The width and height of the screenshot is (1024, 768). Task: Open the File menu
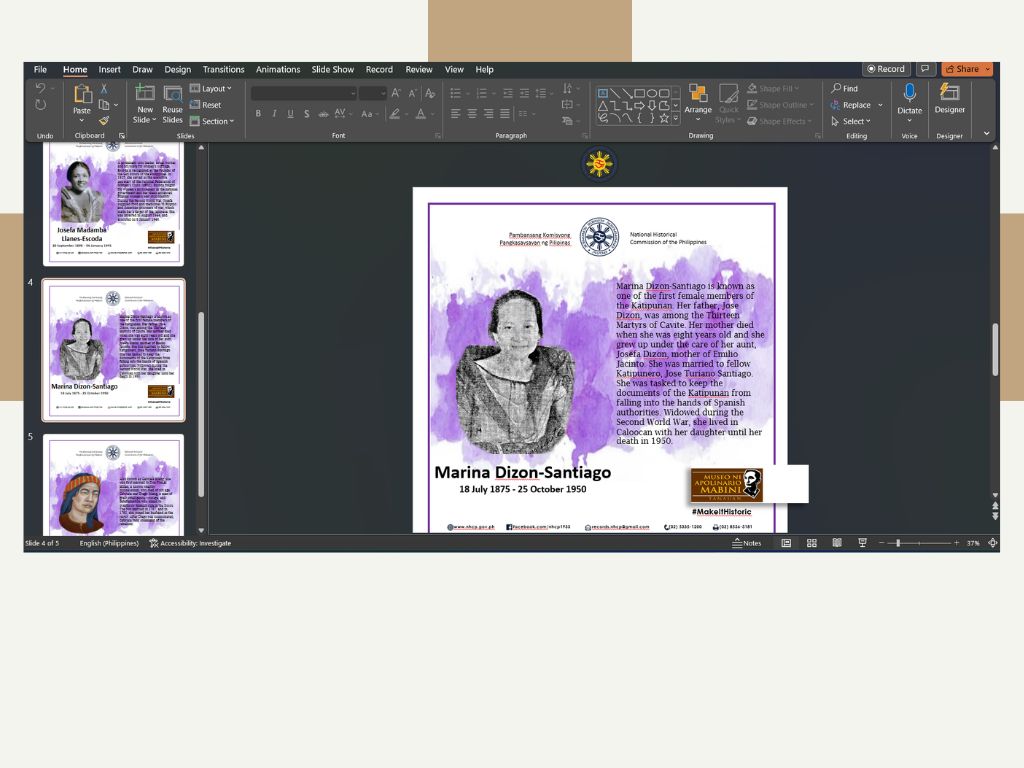pos(40,69)
